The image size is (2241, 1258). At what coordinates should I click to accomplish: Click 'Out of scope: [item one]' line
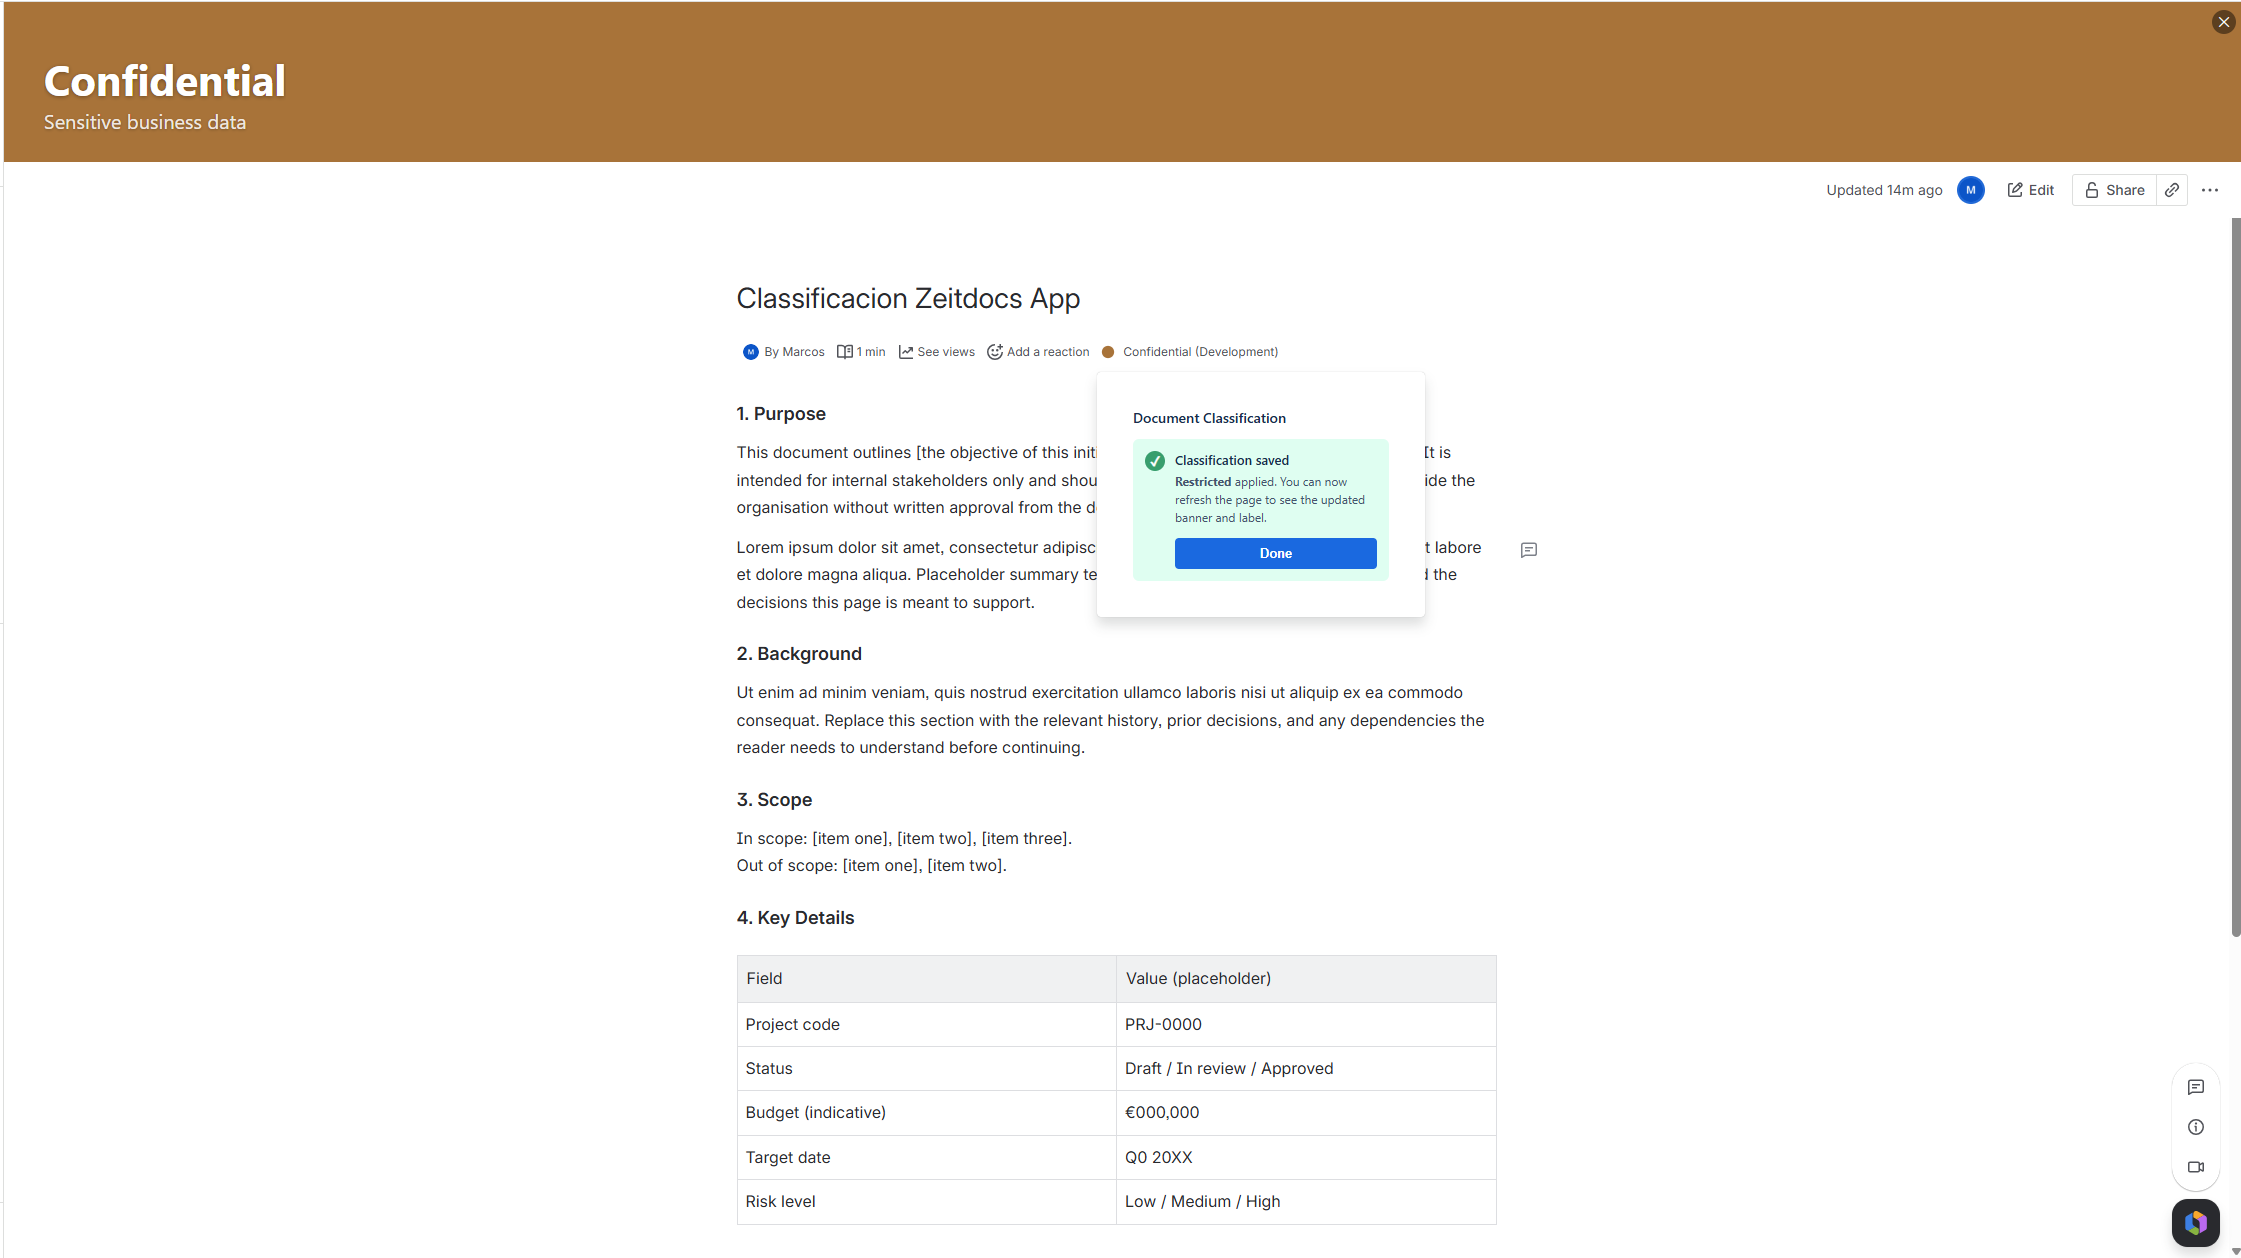click(871, 866)
